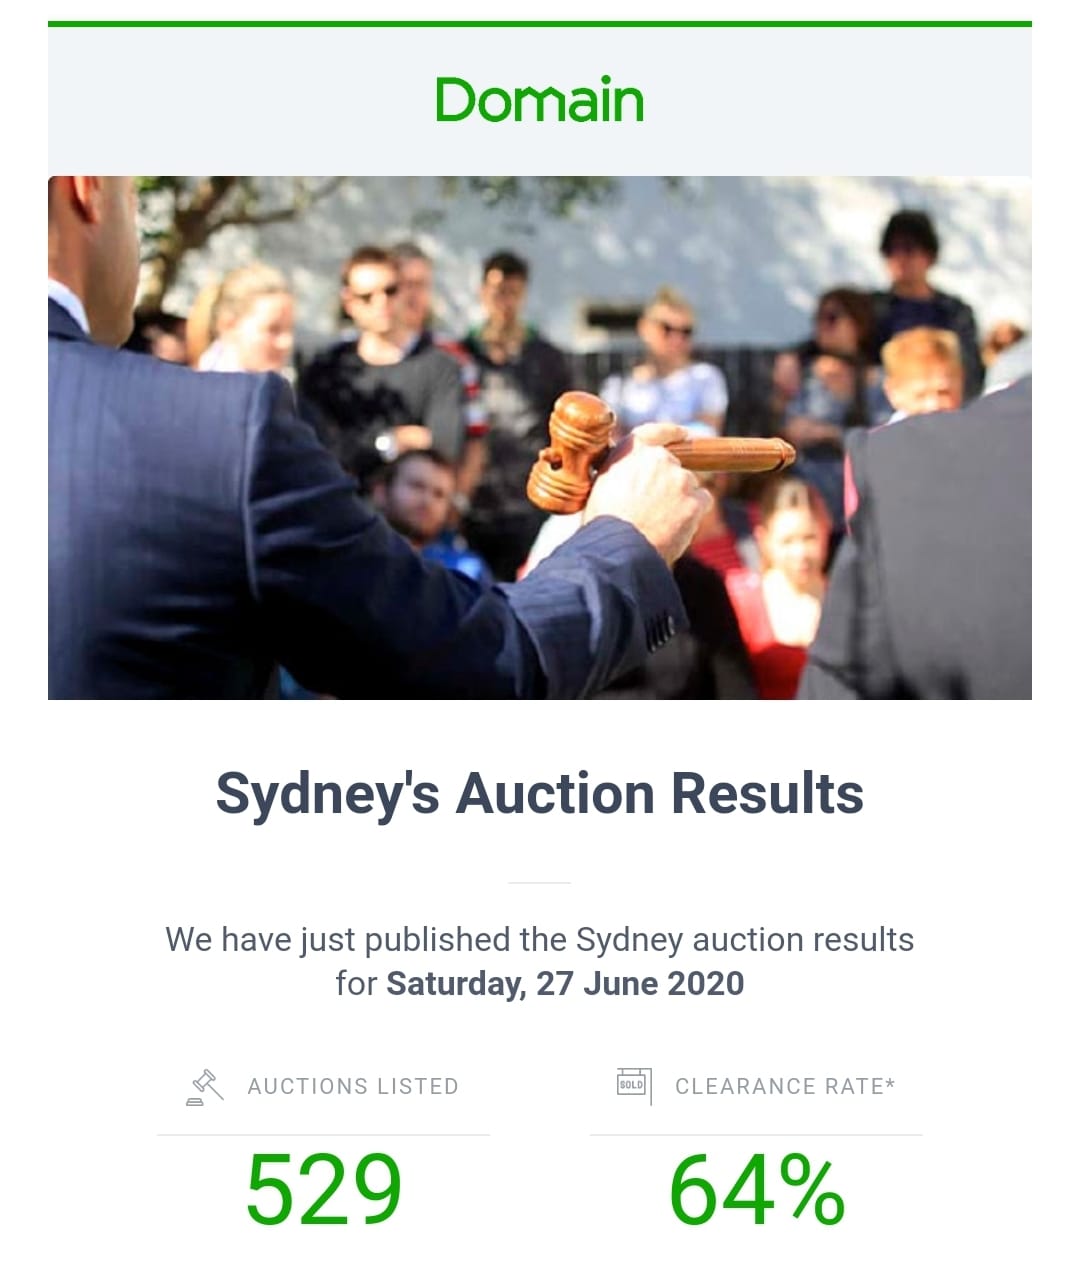
Task: Click the gavel icon beside Auctions Listed
Action: point(205,1087)
